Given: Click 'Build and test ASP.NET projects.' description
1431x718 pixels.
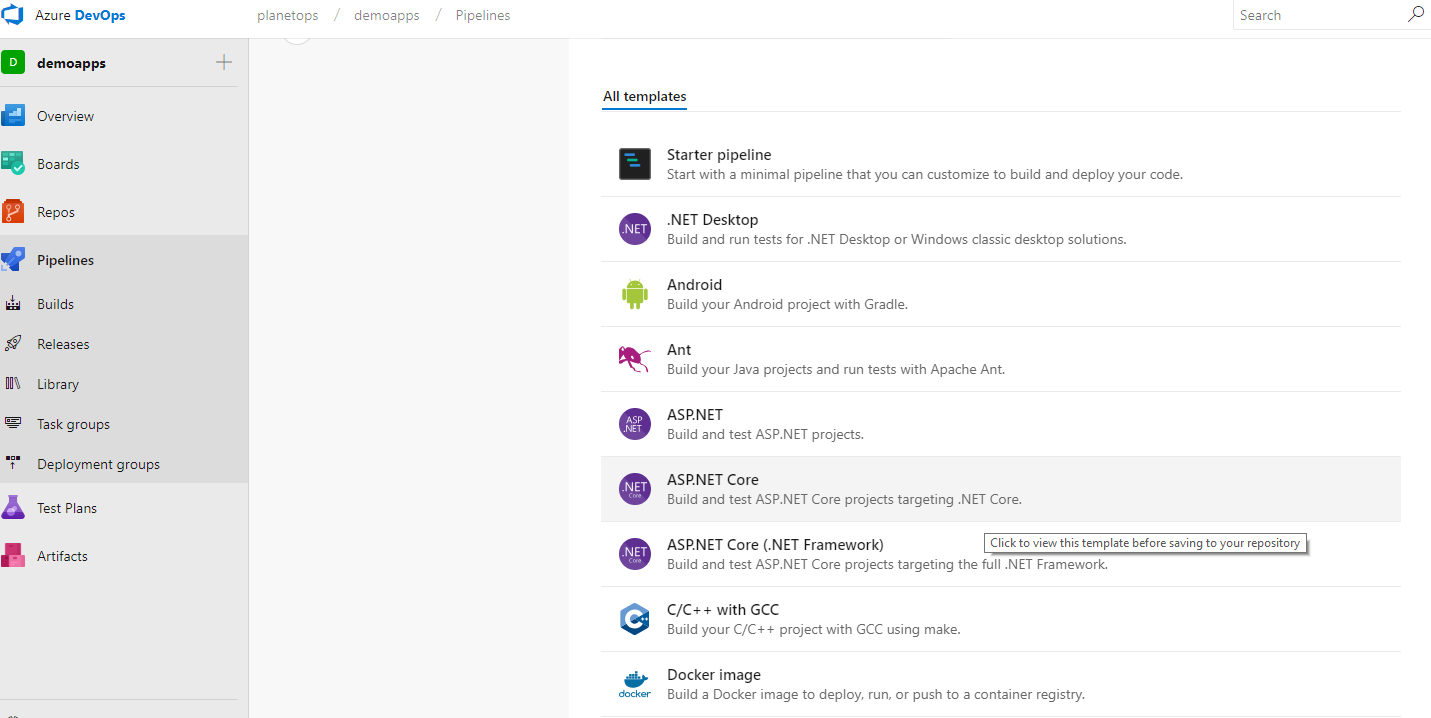Looking at the screenshot, I should pyautogui.click(x=765, y=434).
